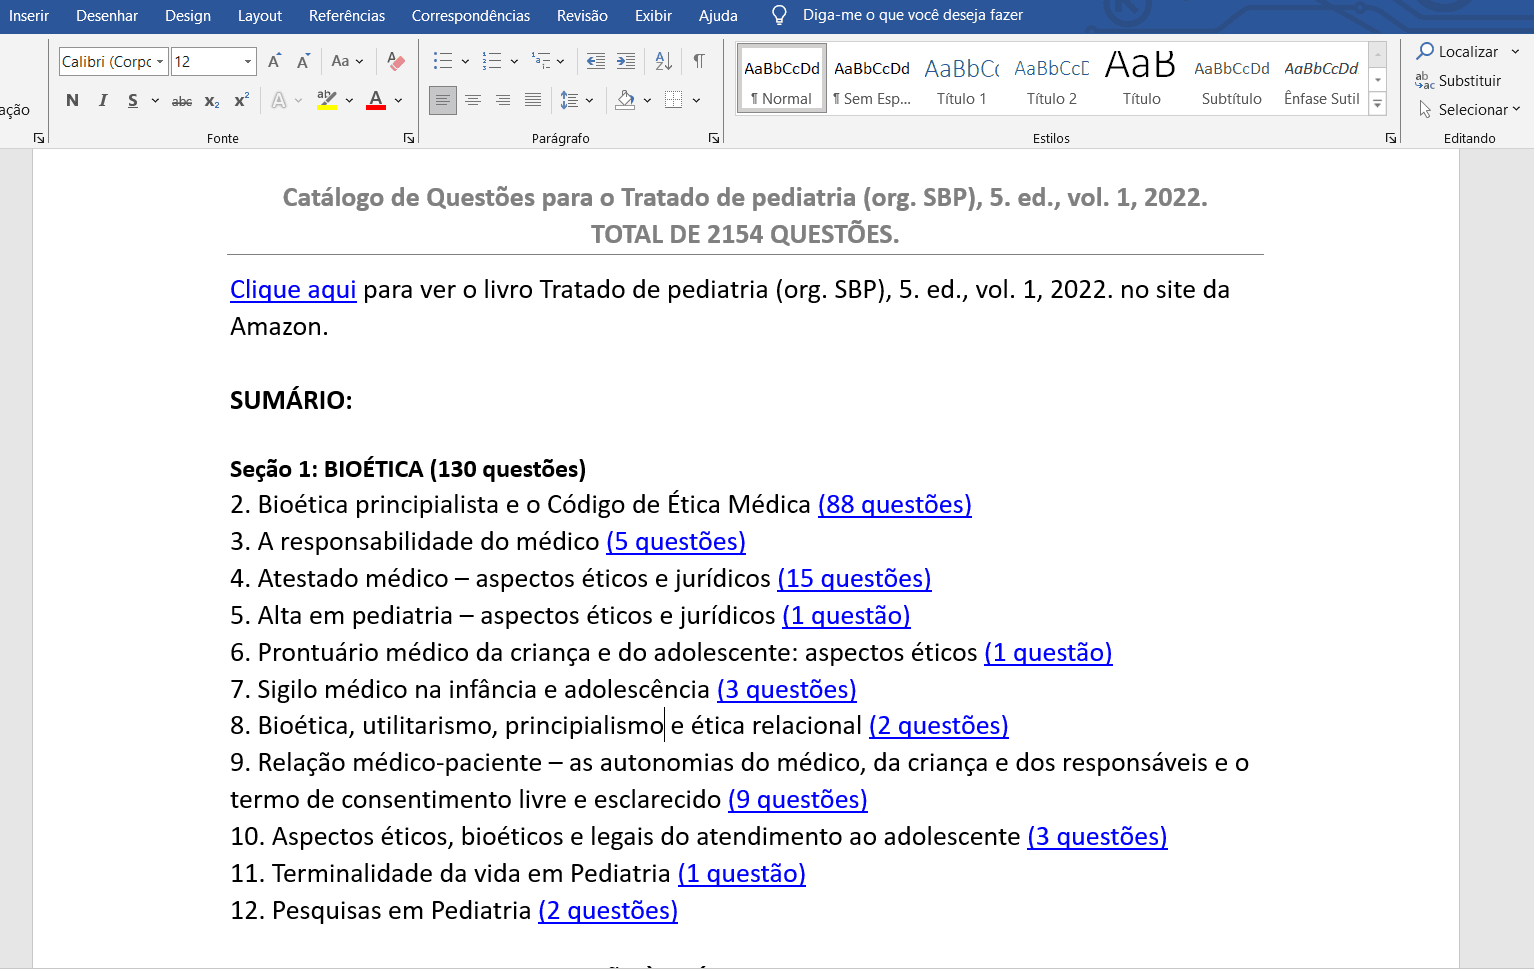Screen dimensions: 1534x969
Task: Click the Increase Indent icon
Action: pyautogui.click(x=626, y=62)
